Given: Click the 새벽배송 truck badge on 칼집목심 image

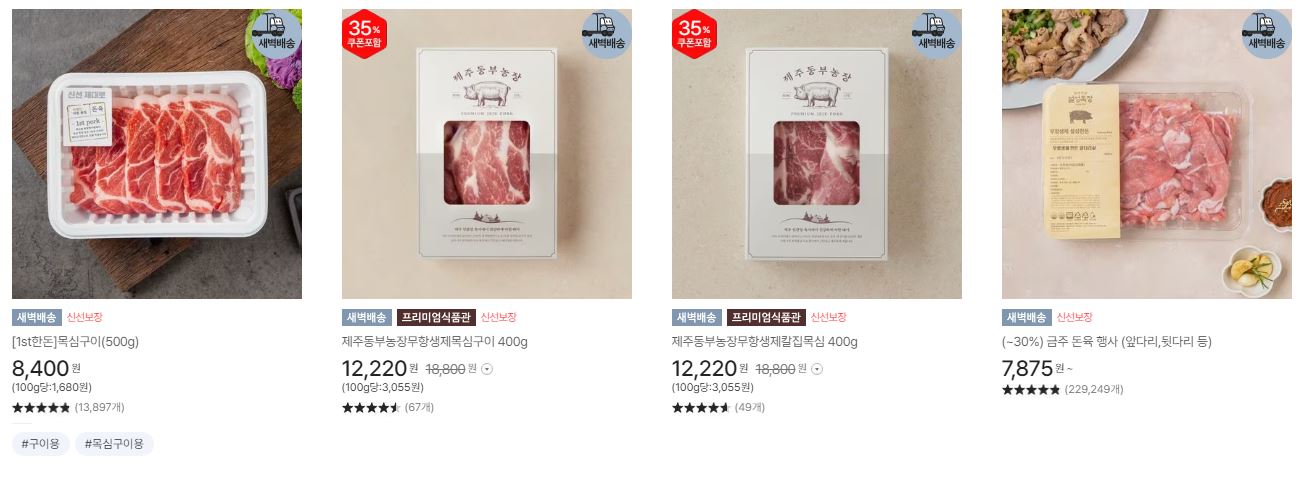Looking at the screenshot, I should (936, 35).
